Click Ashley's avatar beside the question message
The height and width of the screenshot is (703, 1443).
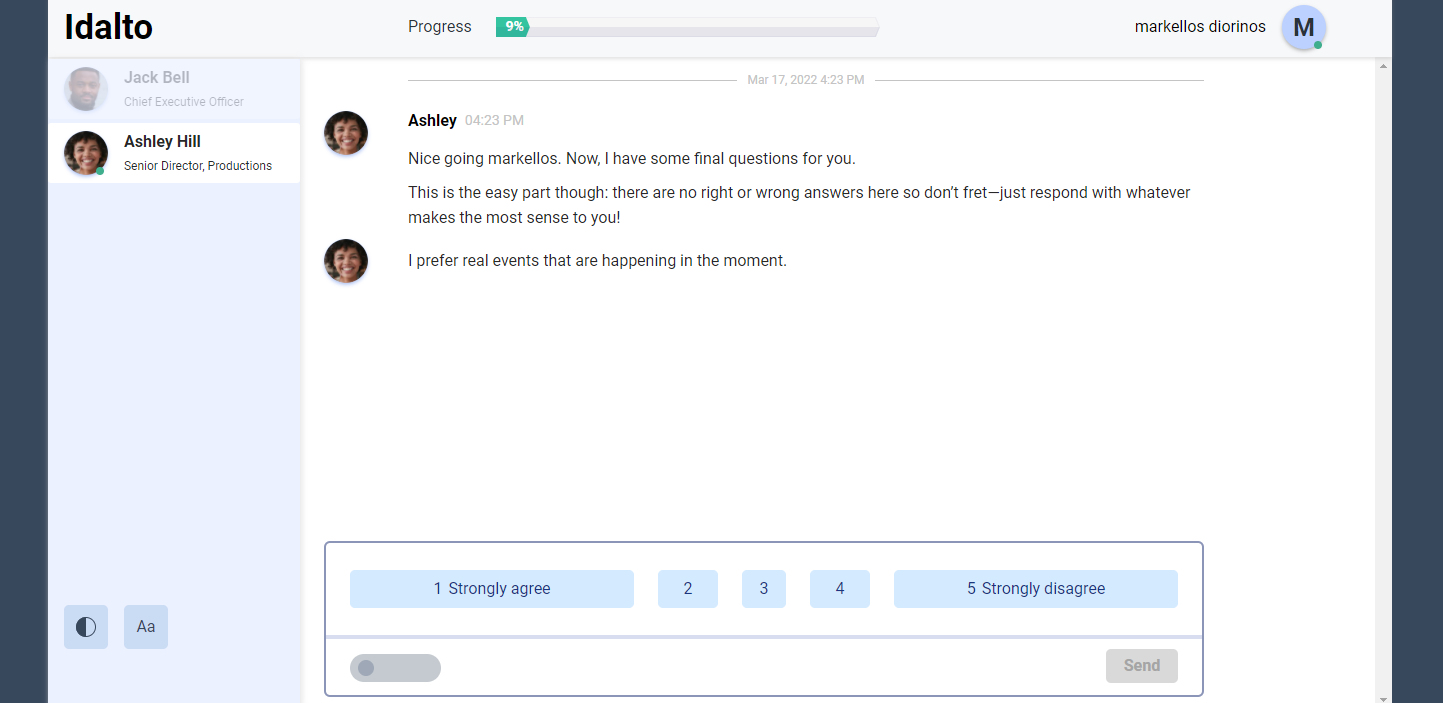(346, 261)
